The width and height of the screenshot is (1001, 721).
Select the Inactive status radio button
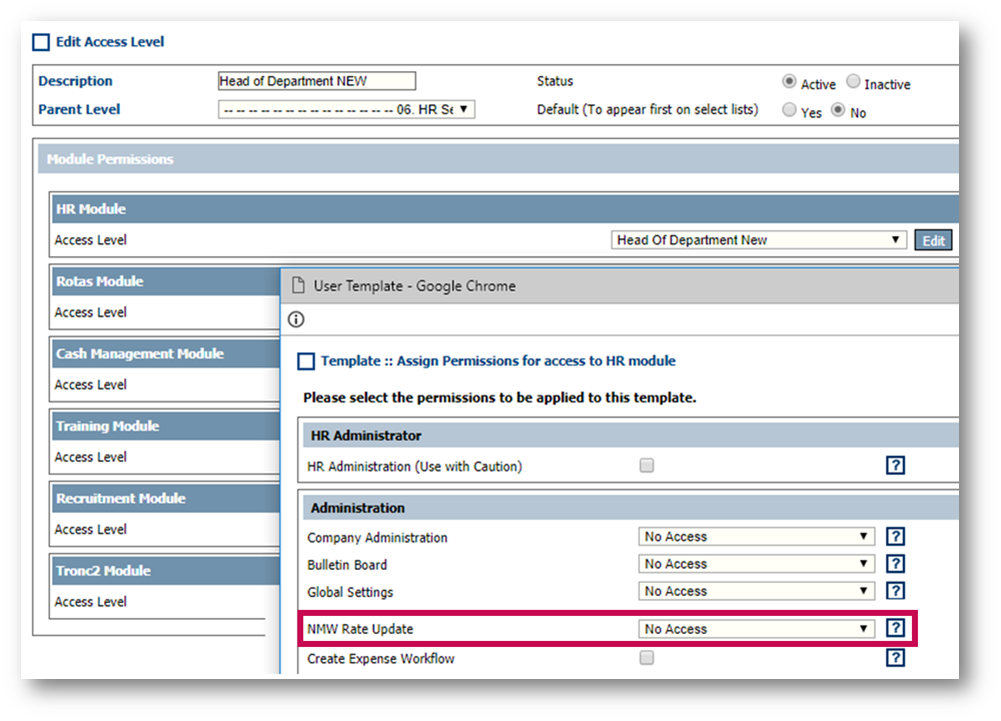click(x=853, y=82)
